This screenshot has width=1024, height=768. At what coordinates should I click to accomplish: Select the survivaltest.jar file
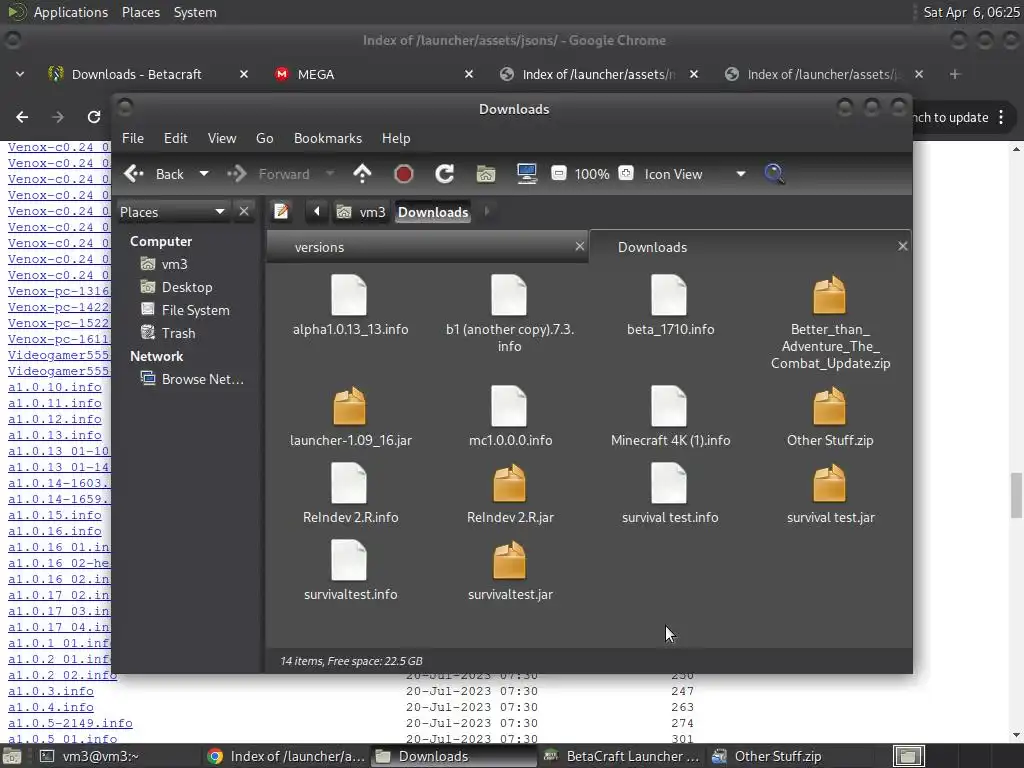pyautogui.click(x=509, y=570)
